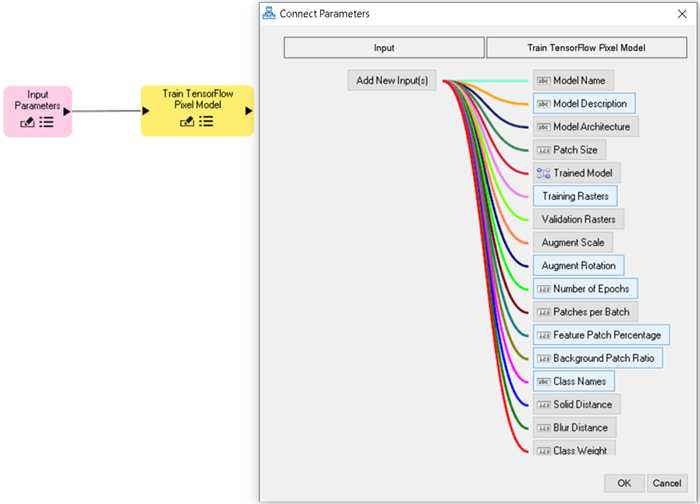Screen dimensions: 700x504
Task: Select Train TensorFlow Pixel Model column header
Action: tap(585, 48)
